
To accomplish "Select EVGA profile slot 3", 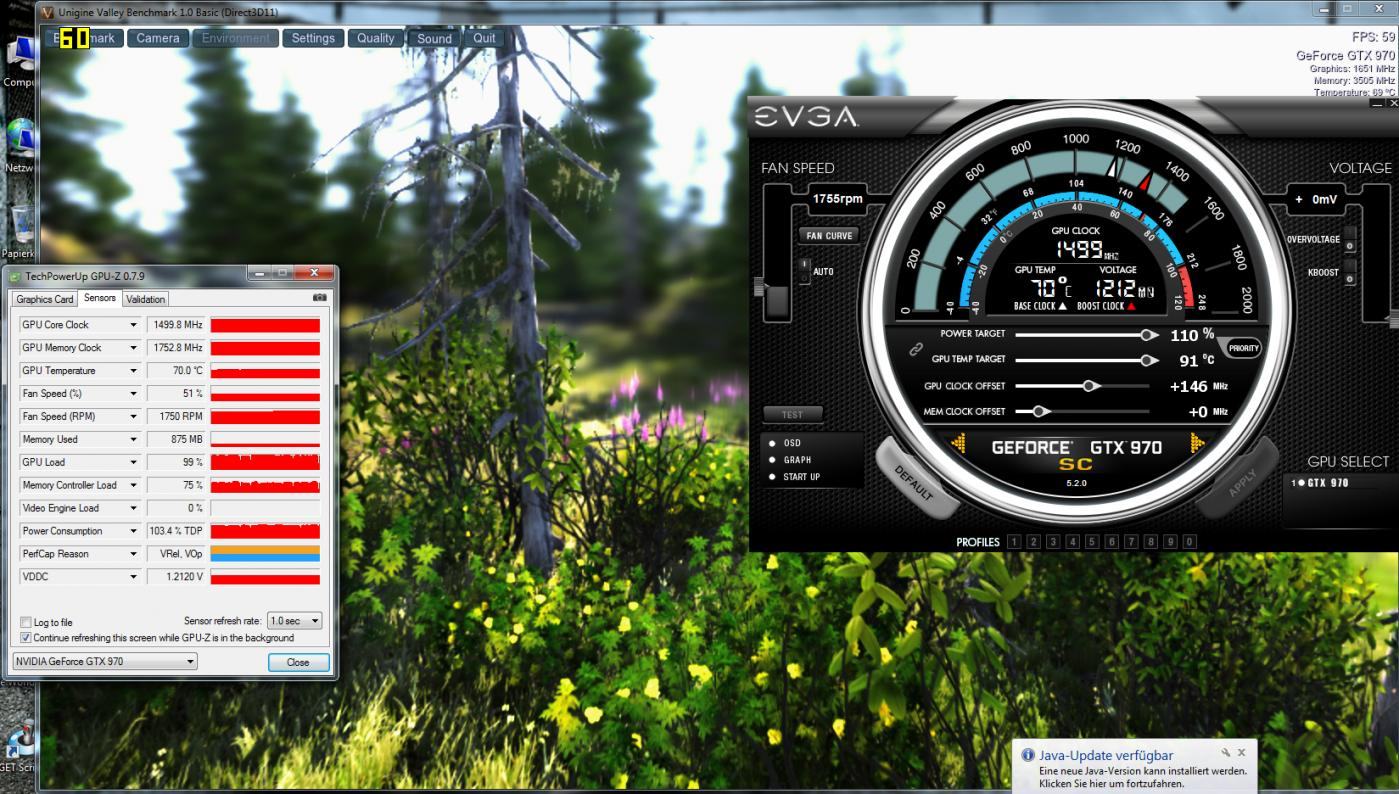I will [x=1052, y=542].
